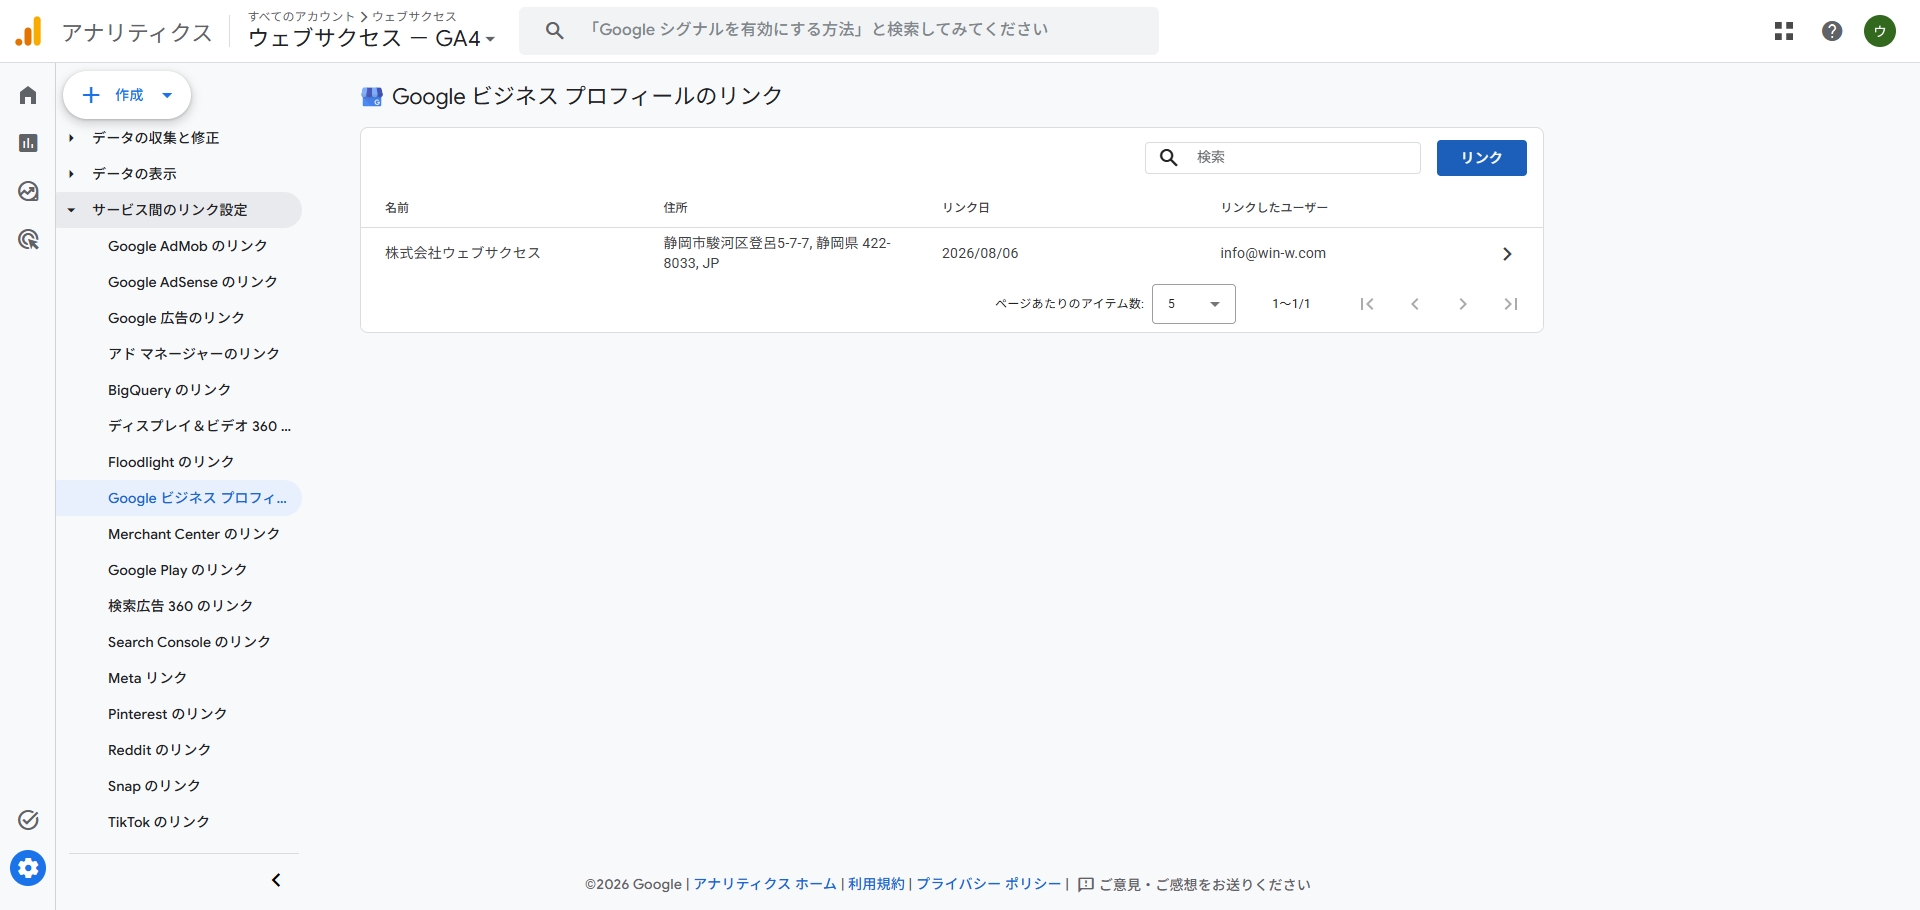Click the 2026/08/06 link date cell
Image resolution: width=1920 pixels, height=910 pixels.
coord(980,254)
